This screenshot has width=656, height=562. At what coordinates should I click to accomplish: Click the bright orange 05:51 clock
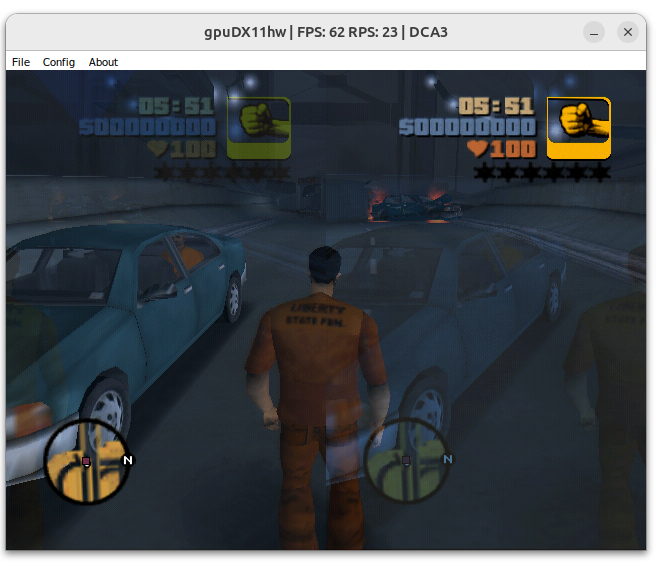tap(496, 106)
